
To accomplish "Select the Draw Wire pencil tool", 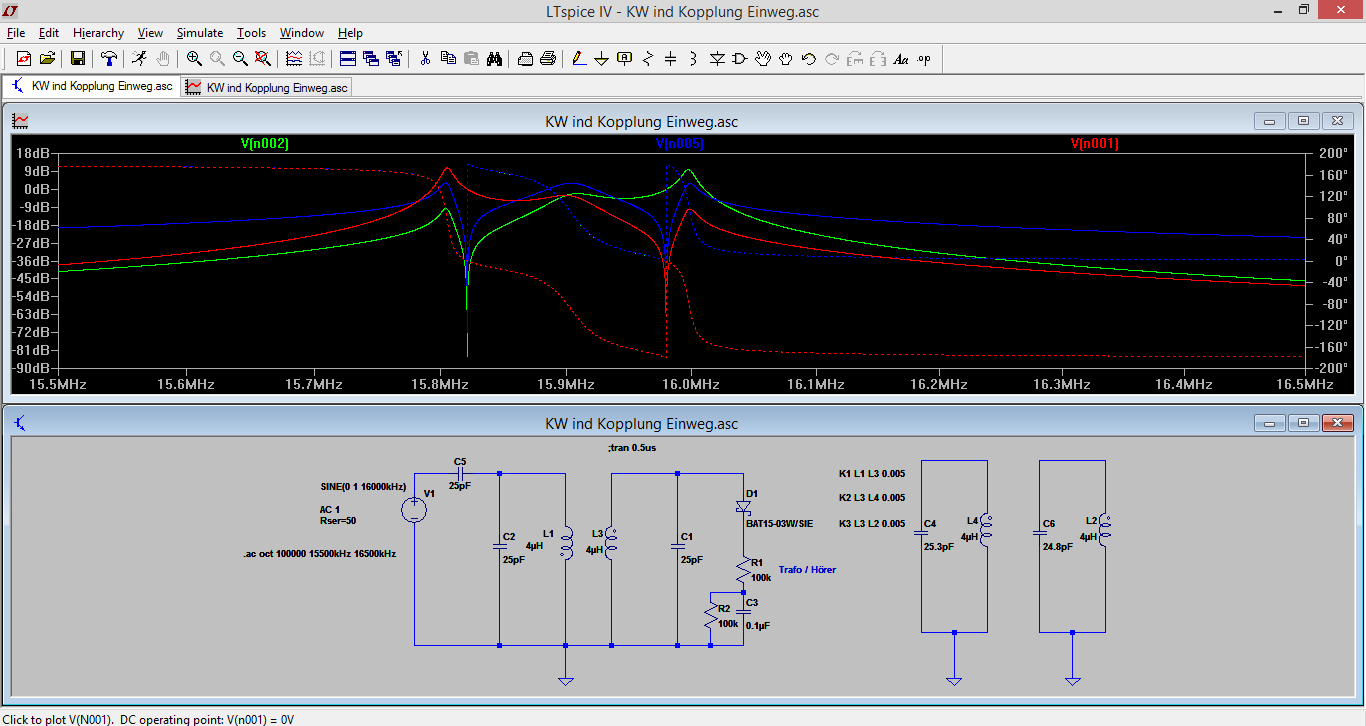I will tap(578, 59).
